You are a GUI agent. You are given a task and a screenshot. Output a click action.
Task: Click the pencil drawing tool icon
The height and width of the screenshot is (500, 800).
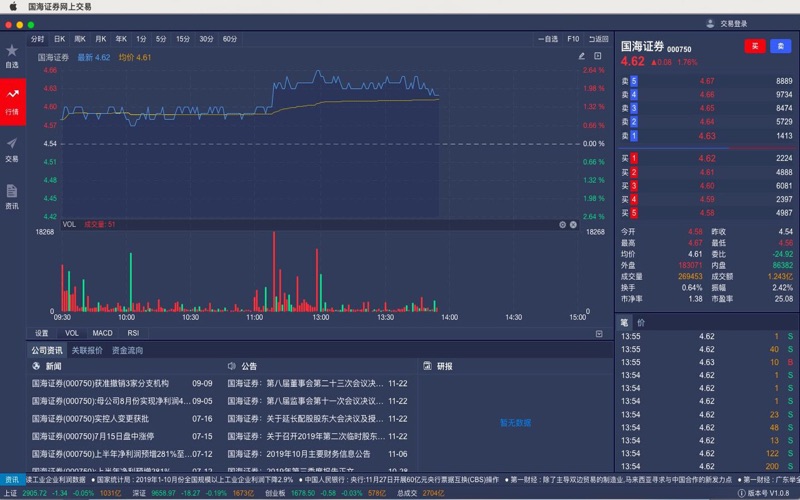pos(581,56)
